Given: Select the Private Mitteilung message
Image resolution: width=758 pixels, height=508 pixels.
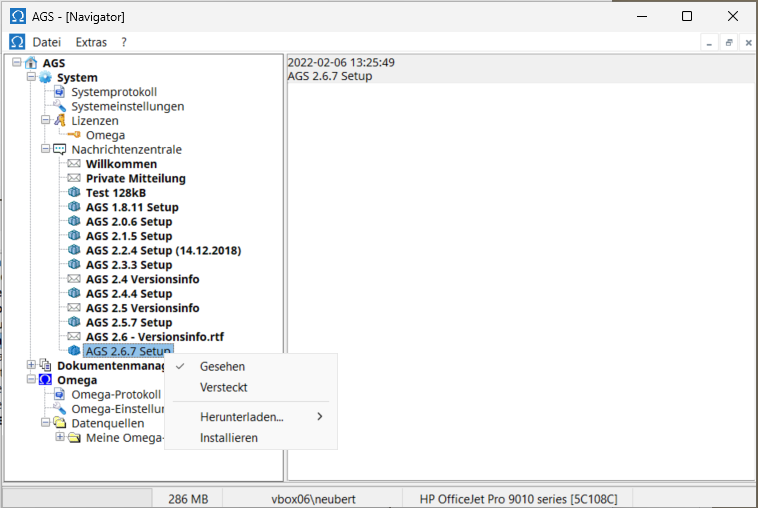Looking at the screenshot, I should 135,179.
